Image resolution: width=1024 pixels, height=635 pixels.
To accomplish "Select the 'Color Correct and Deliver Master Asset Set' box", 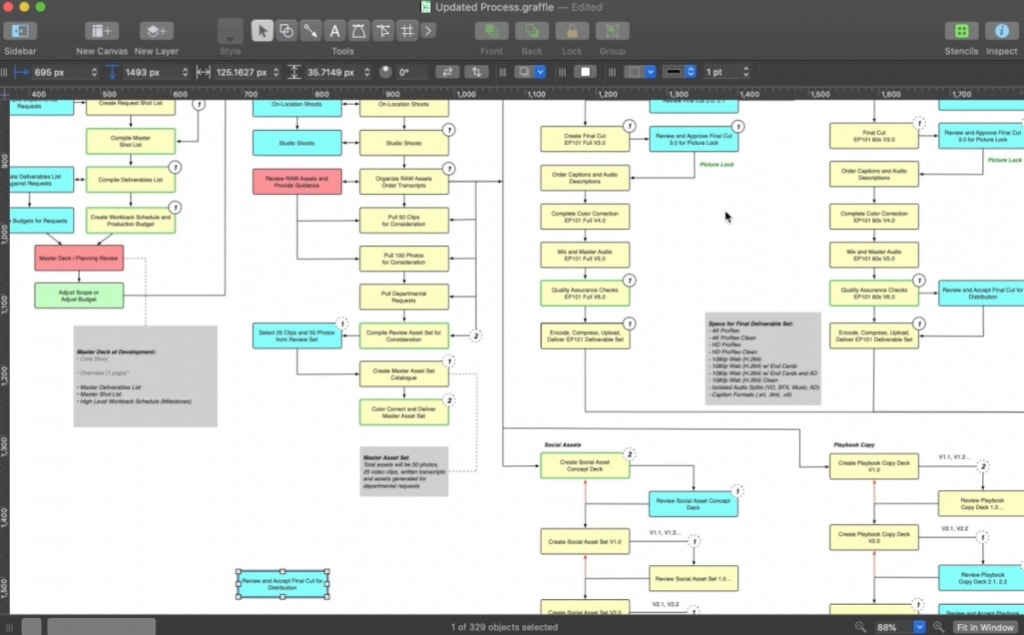I will click(404, 412).
